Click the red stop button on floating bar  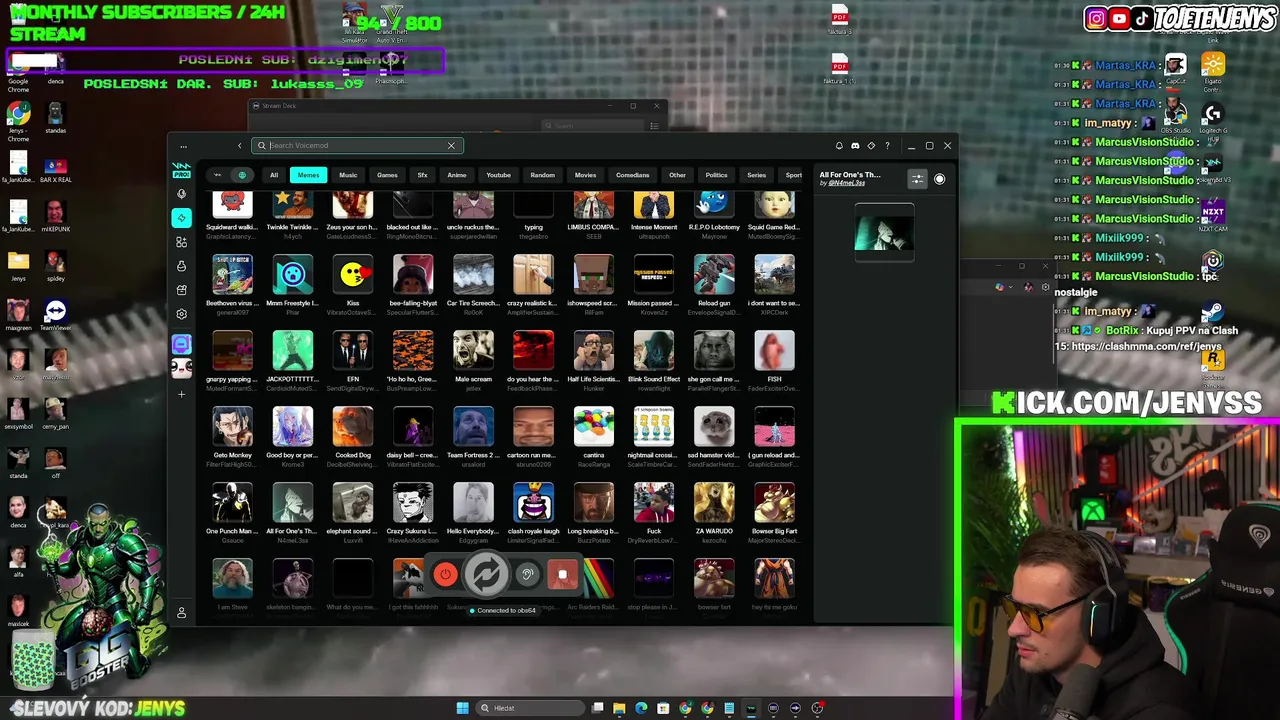pos(562,574)
